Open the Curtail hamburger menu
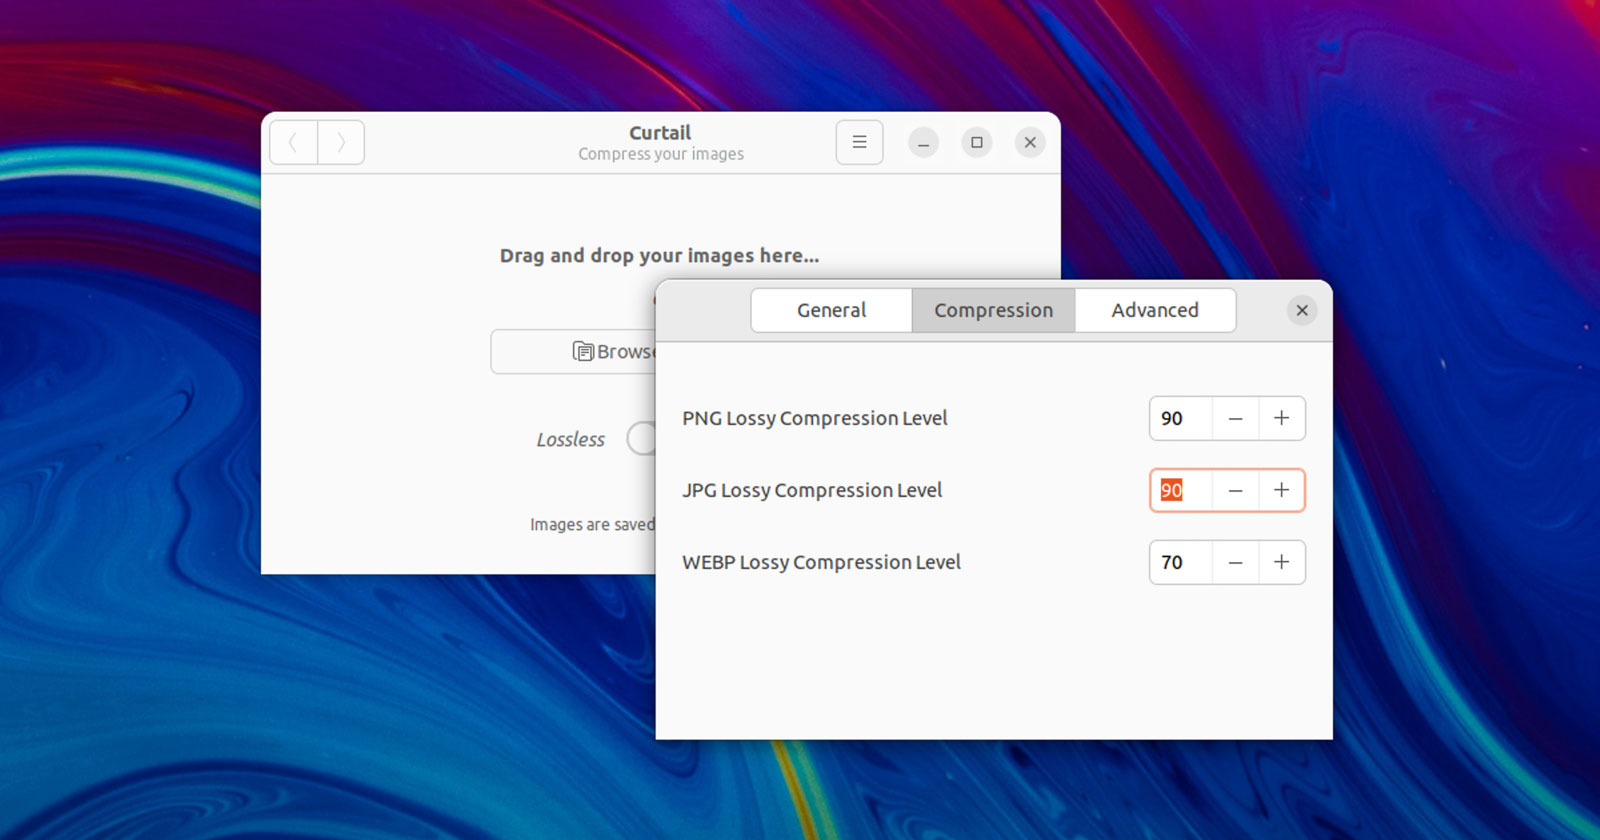This screenshot has height=840, width=1600. (x=859, y=142)
